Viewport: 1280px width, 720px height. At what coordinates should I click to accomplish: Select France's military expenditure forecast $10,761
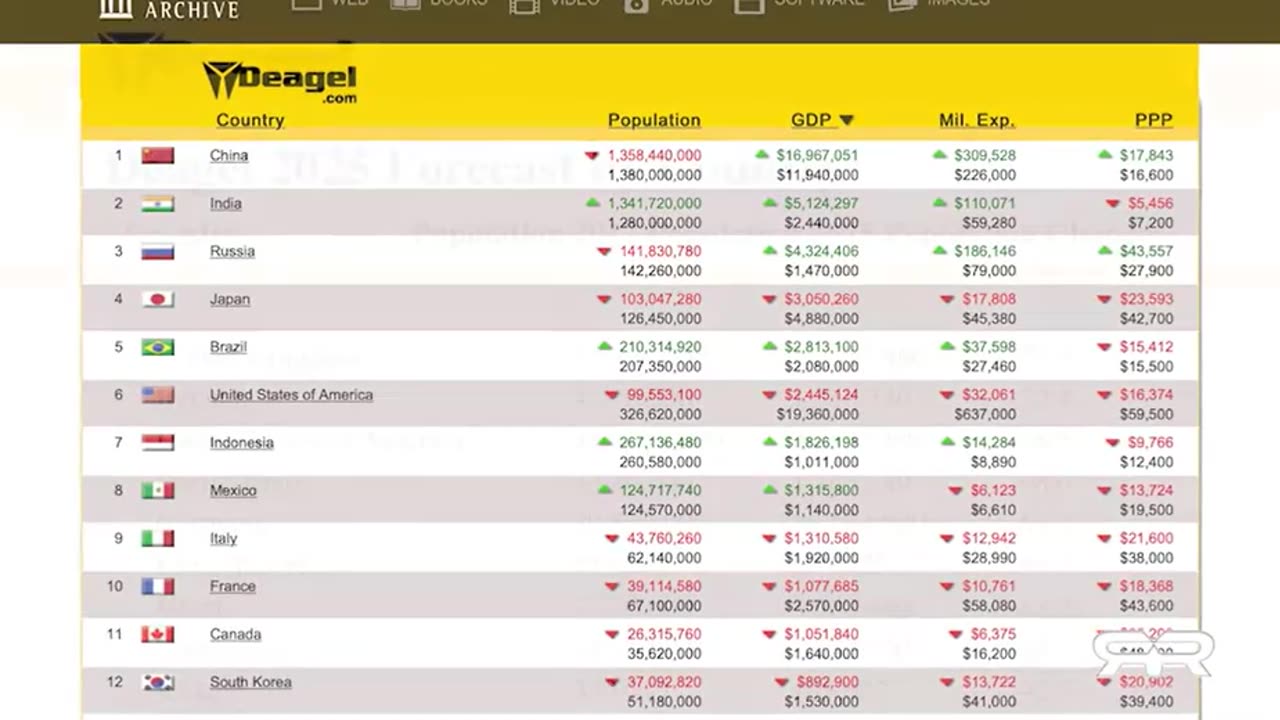[x=989, y=586]
